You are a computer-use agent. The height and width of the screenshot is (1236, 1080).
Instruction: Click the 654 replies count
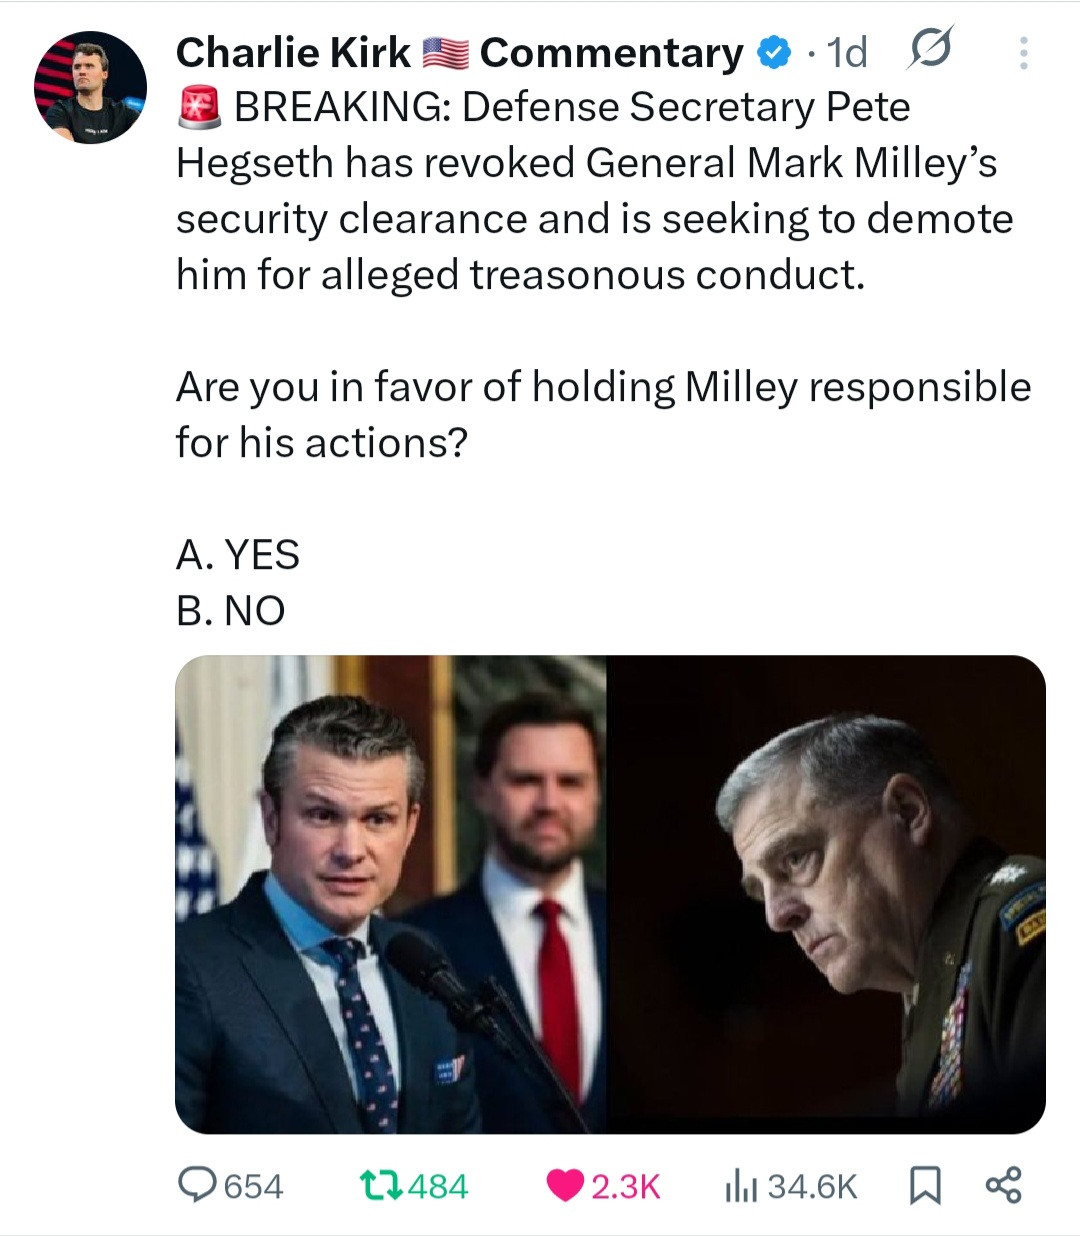[253, 1186]
